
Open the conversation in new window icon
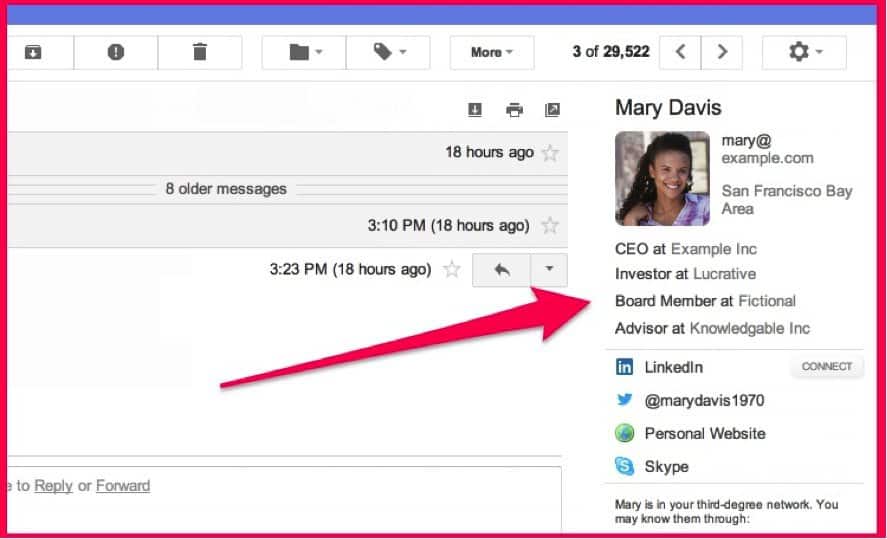click(551, 110)
